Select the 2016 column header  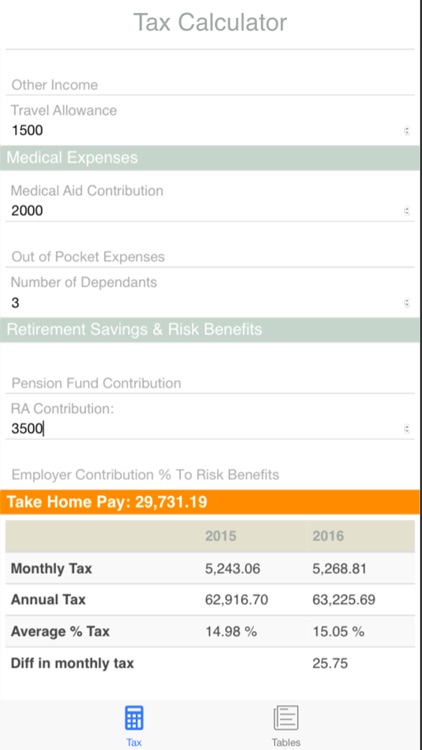[328, 536]
